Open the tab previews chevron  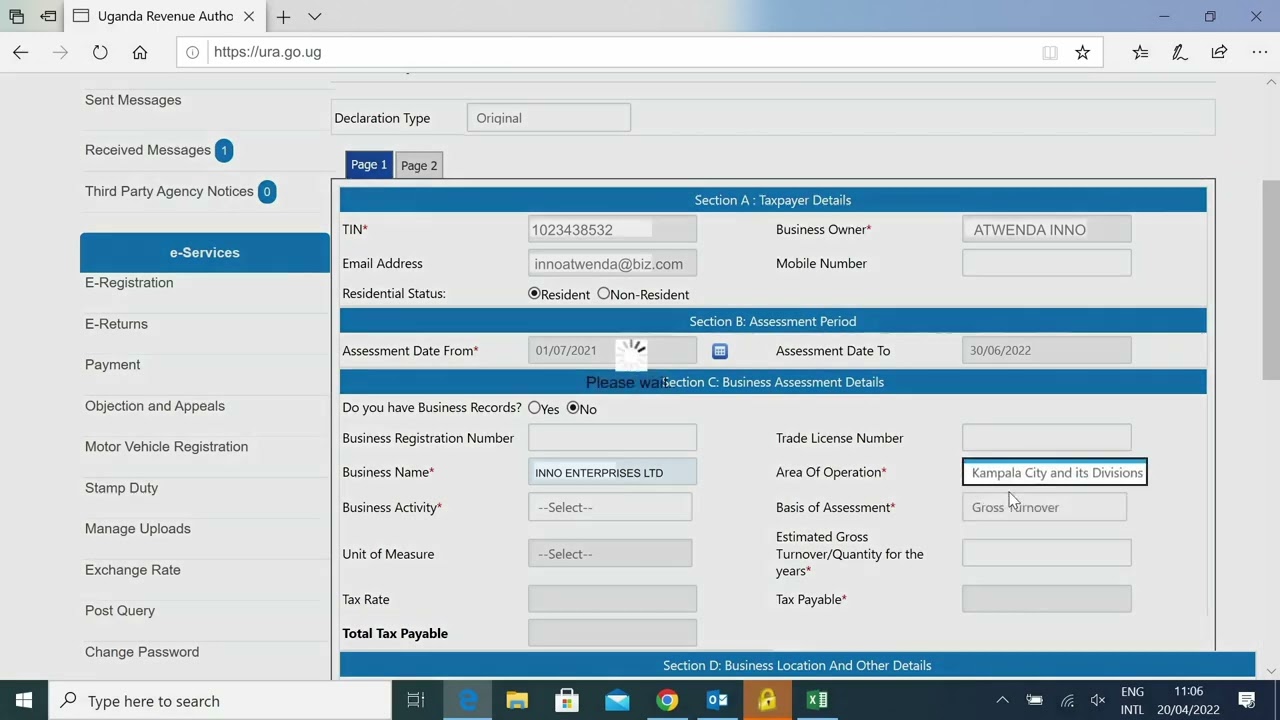click(314, 17)
